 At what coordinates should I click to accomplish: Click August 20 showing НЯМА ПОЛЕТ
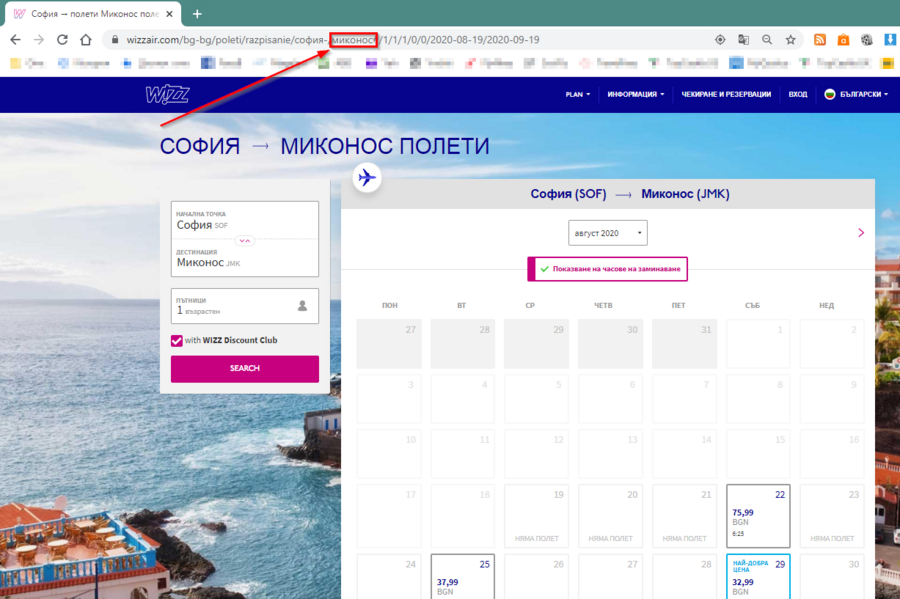610,516
